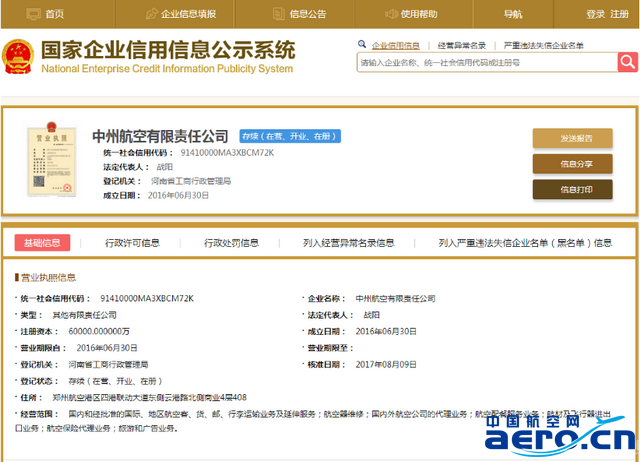The width and height of the screenshot is (640, 462).
Task: Click the national emblem logo
Action: point(18,56)
